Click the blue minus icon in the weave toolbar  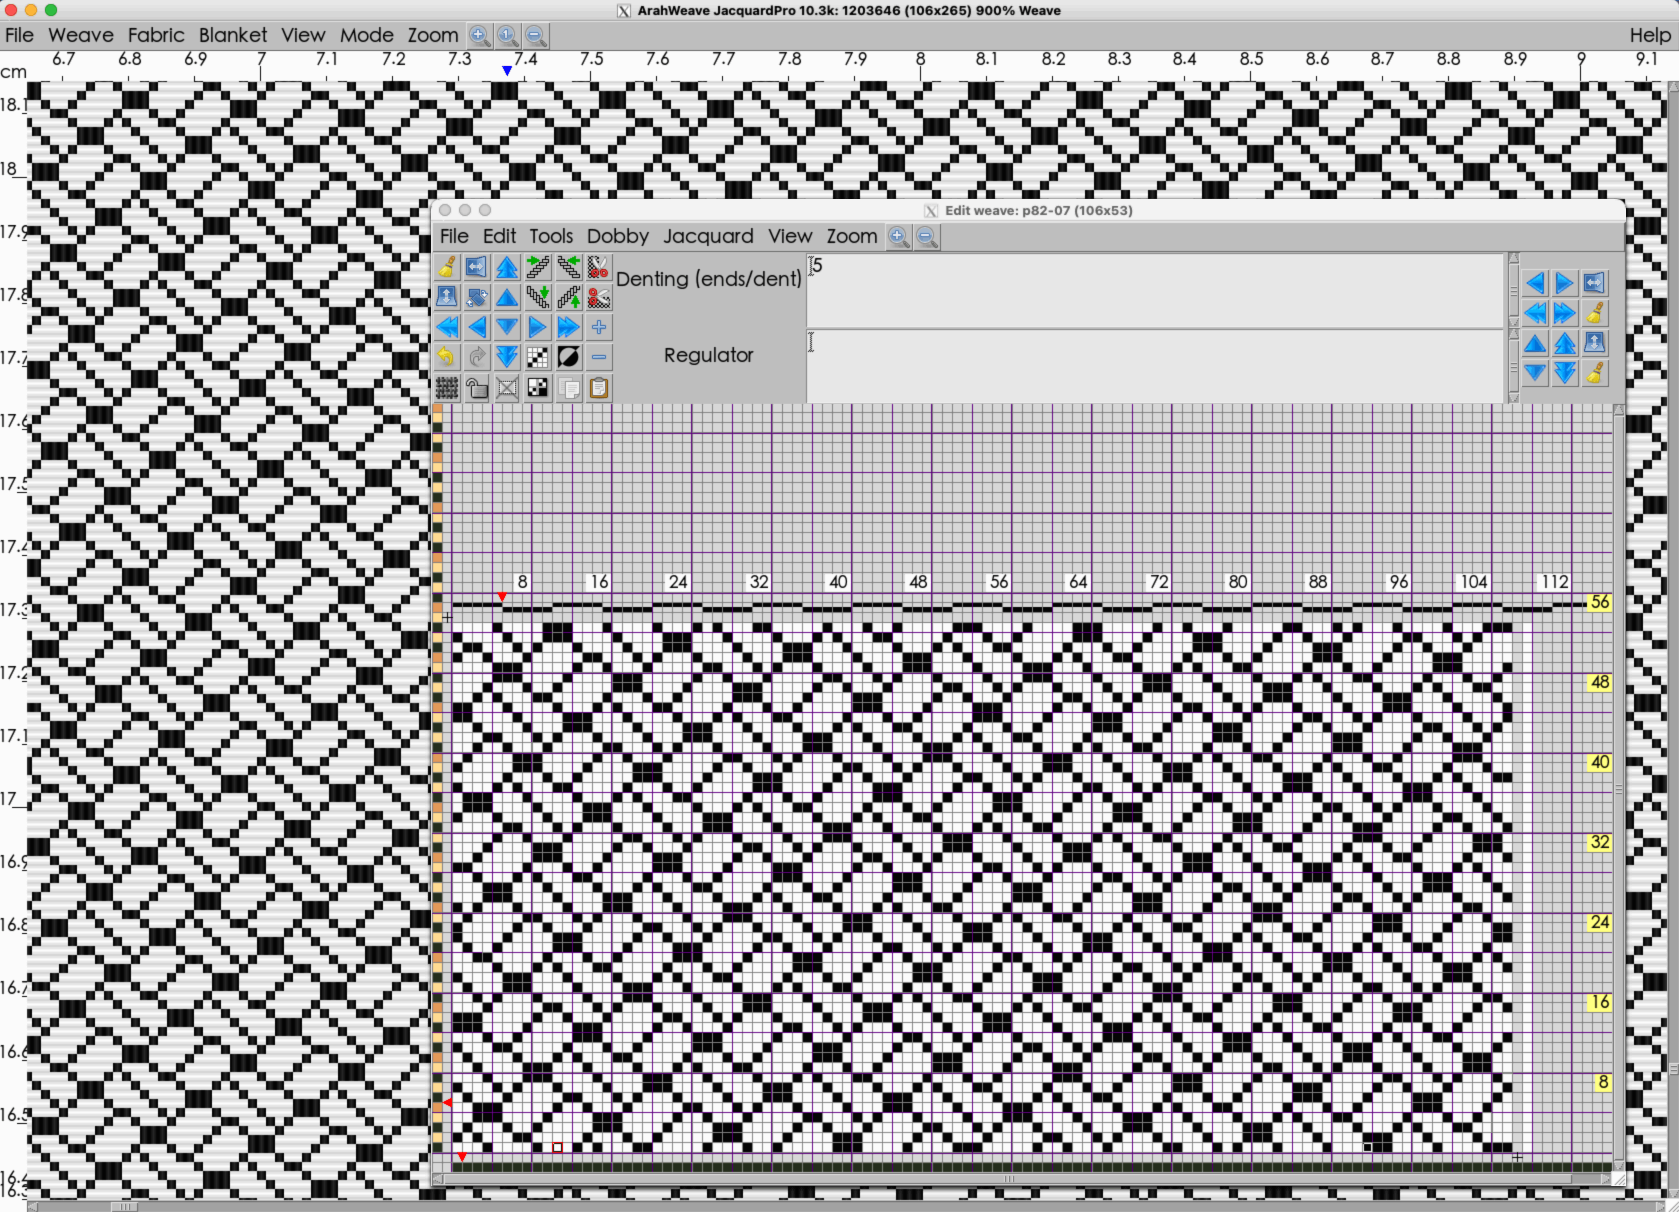click(598, 357)
